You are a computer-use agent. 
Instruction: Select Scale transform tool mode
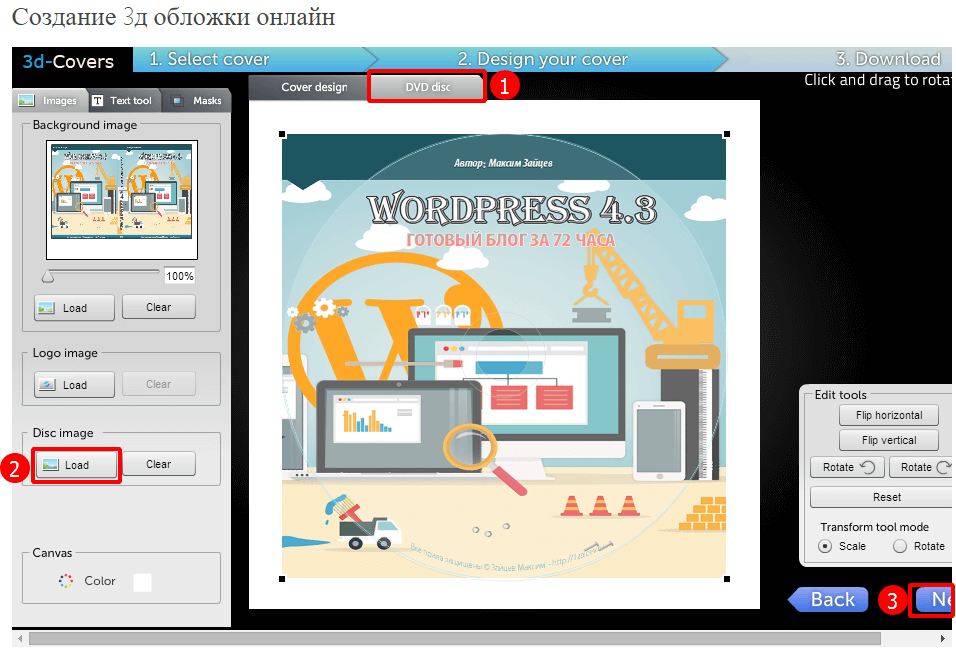pos(826,546)
